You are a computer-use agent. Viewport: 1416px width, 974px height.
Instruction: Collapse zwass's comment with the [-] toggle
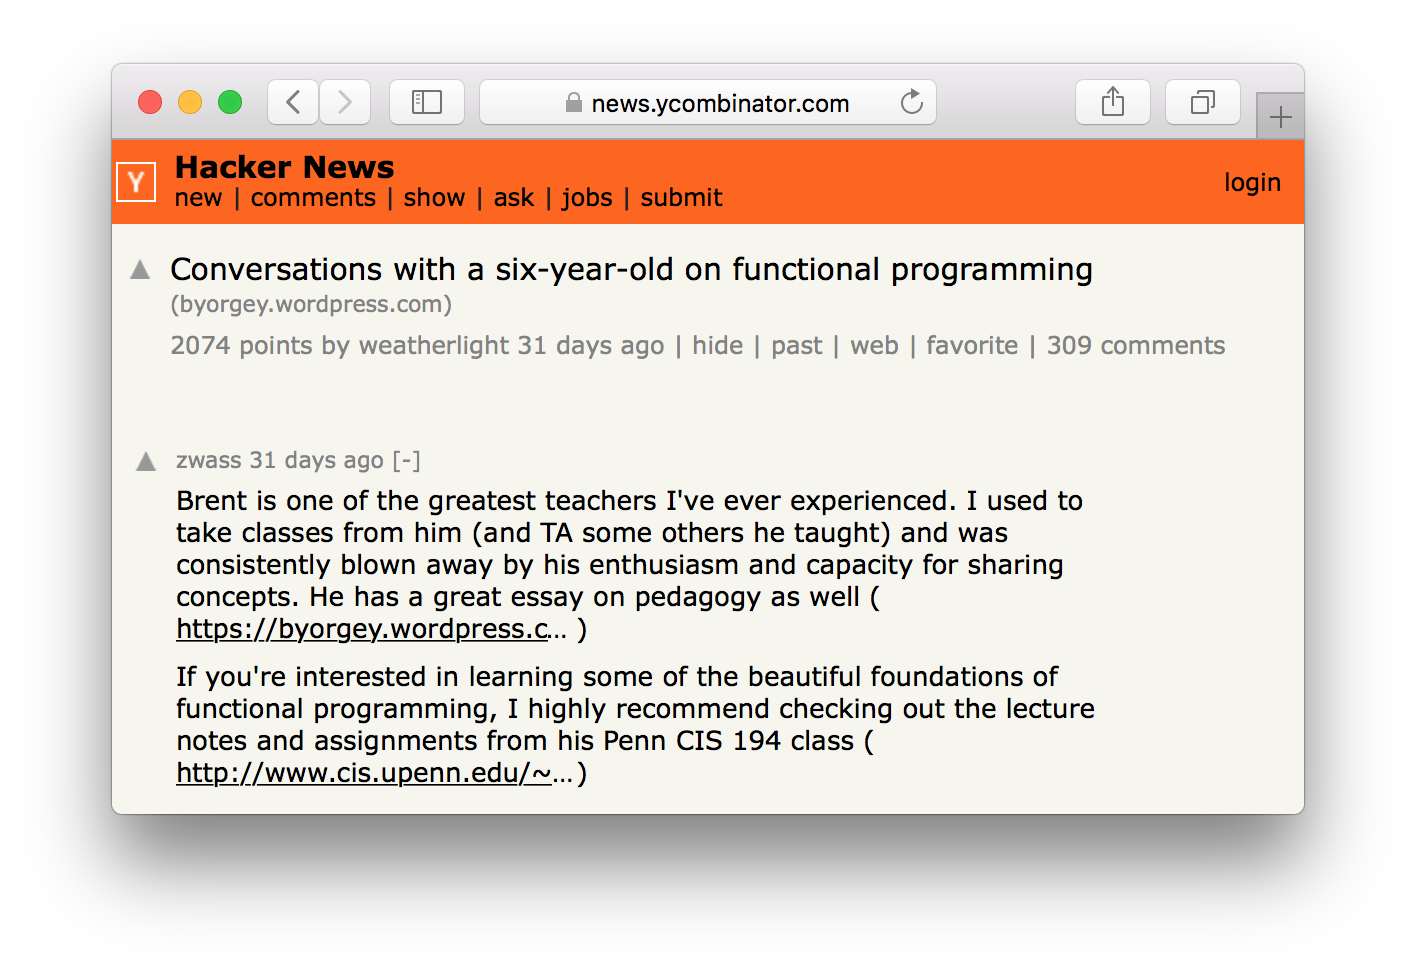[x=406, y=460]
